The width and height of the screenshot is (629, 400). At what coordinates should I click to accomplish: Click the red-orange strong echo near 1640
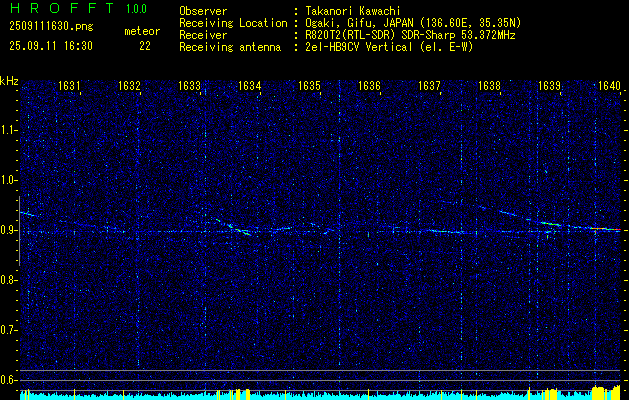tap(606, 229)
